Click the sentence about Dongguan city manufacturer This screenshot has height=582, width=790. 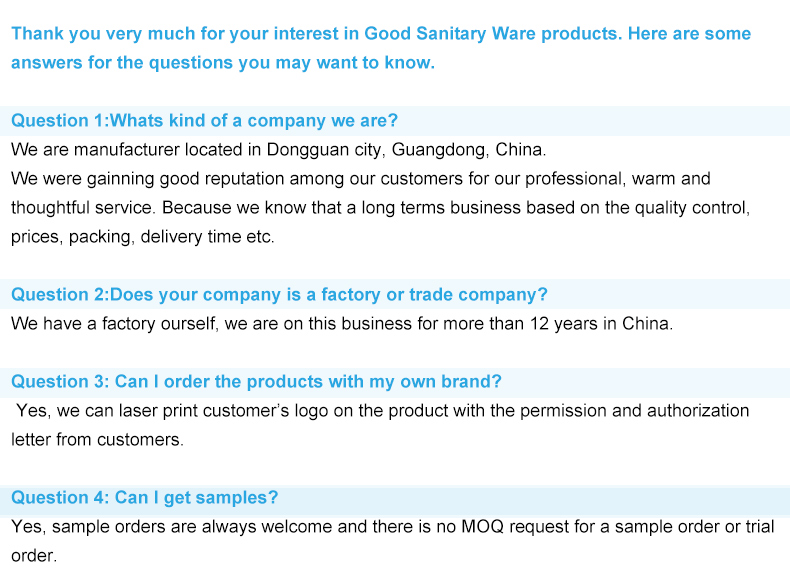278,150
